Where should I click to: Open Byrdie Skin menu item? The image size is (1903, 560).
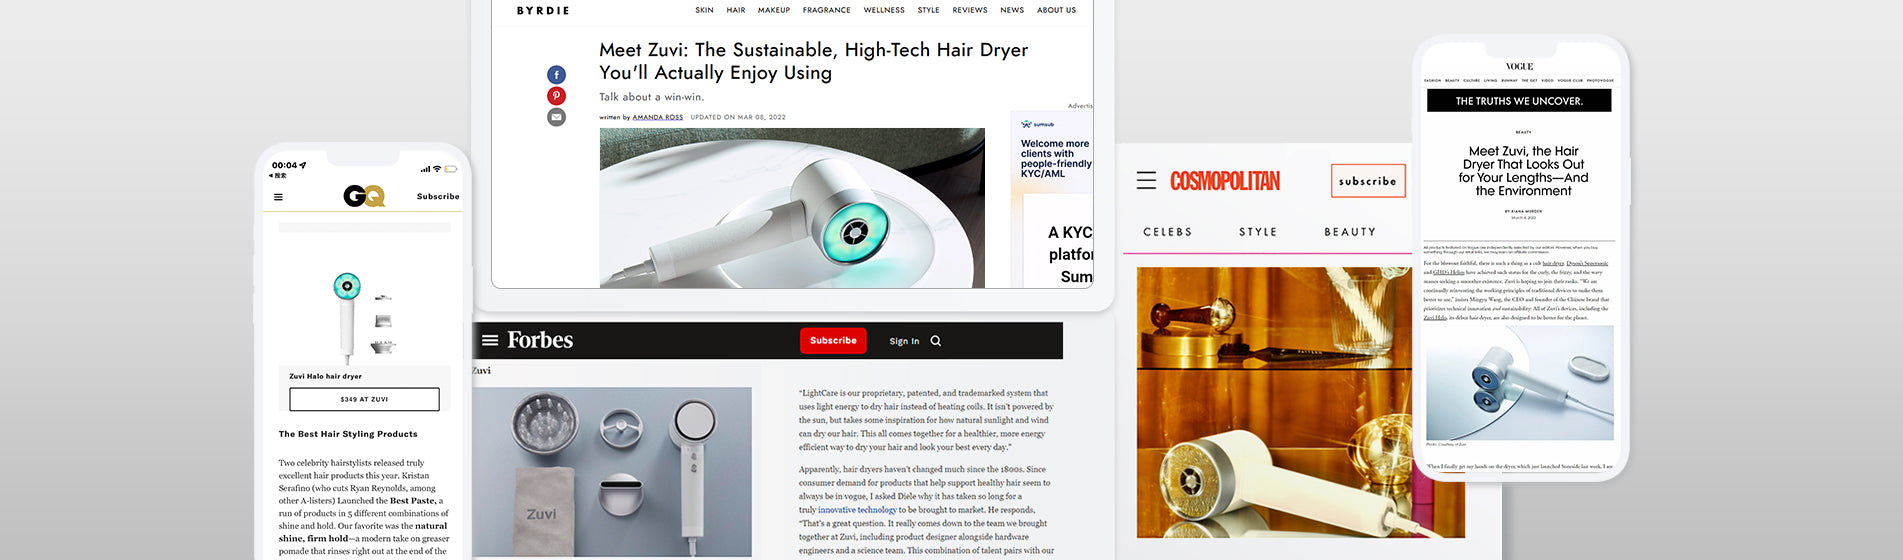point(704,10)
